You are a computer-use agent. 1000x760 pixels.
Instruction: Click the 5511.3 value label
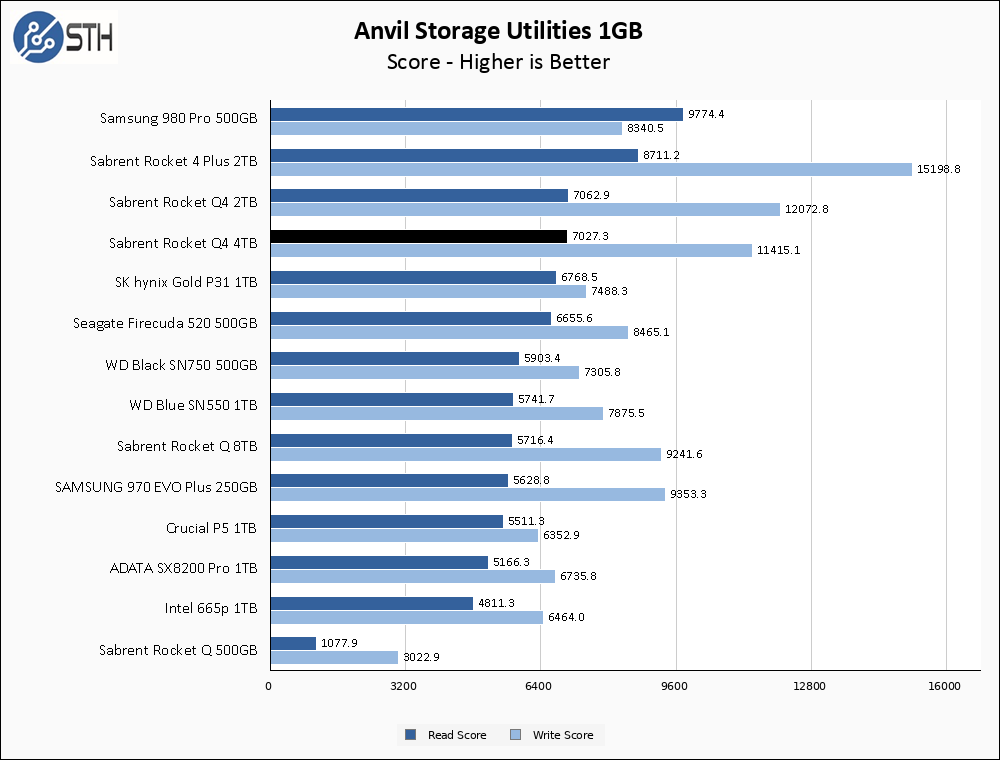pyautogui.click(x=526, y=521)
